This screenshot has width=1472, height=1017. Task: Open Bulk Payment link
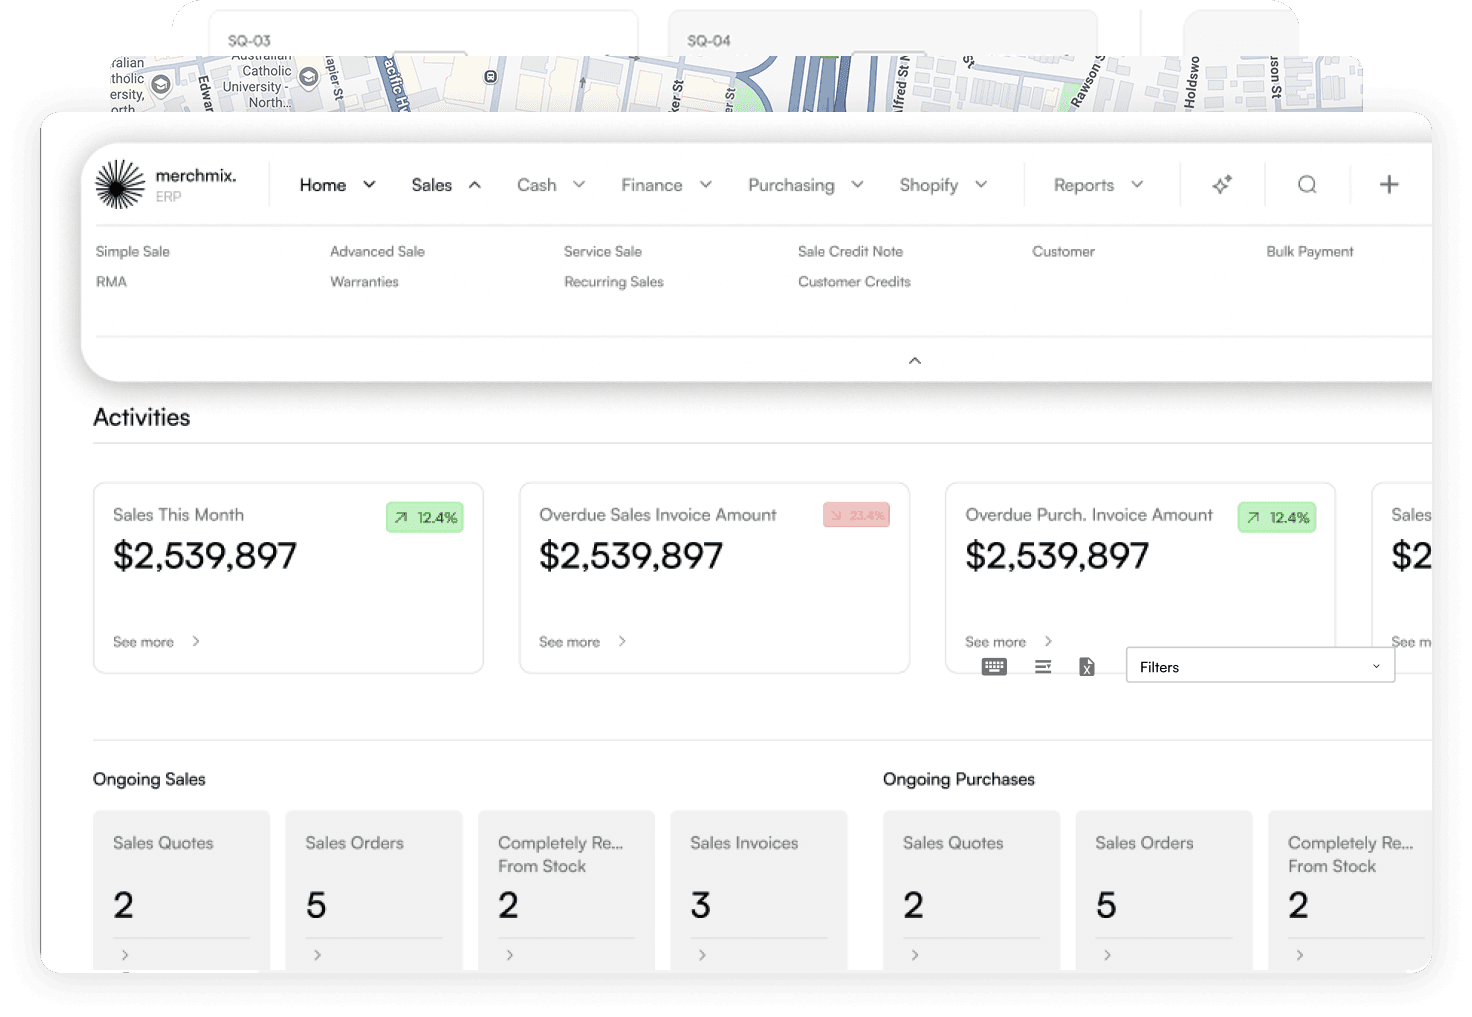pyautogui.click(x=1309, y=252)
